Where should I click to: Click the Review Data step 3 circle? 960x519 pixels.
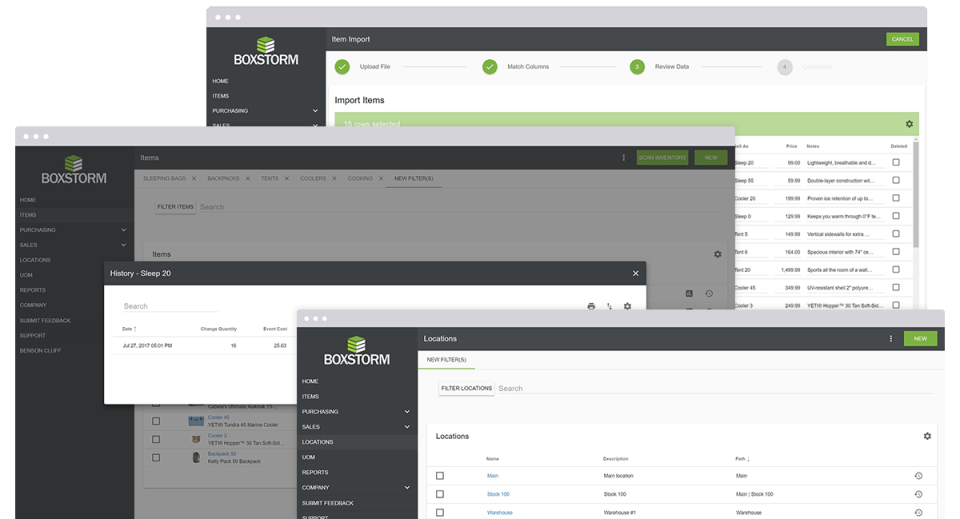coord(637,67)
